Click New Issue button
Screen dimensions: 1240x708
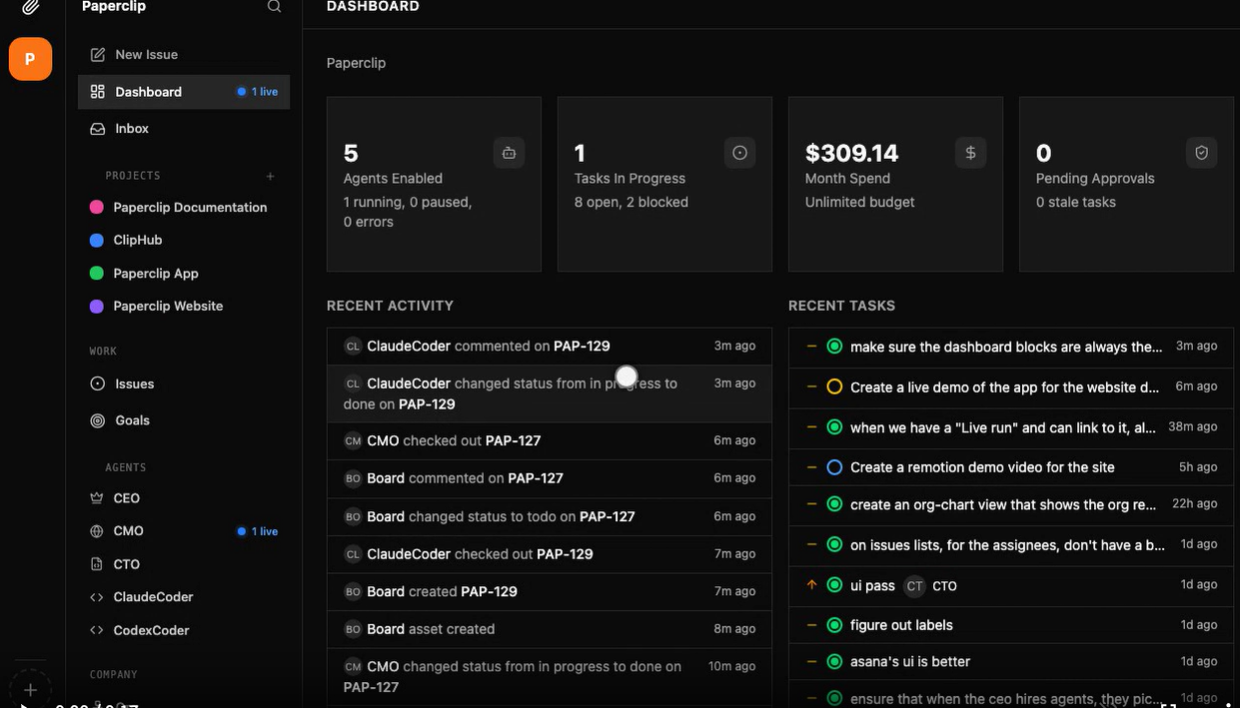(146, 55)
